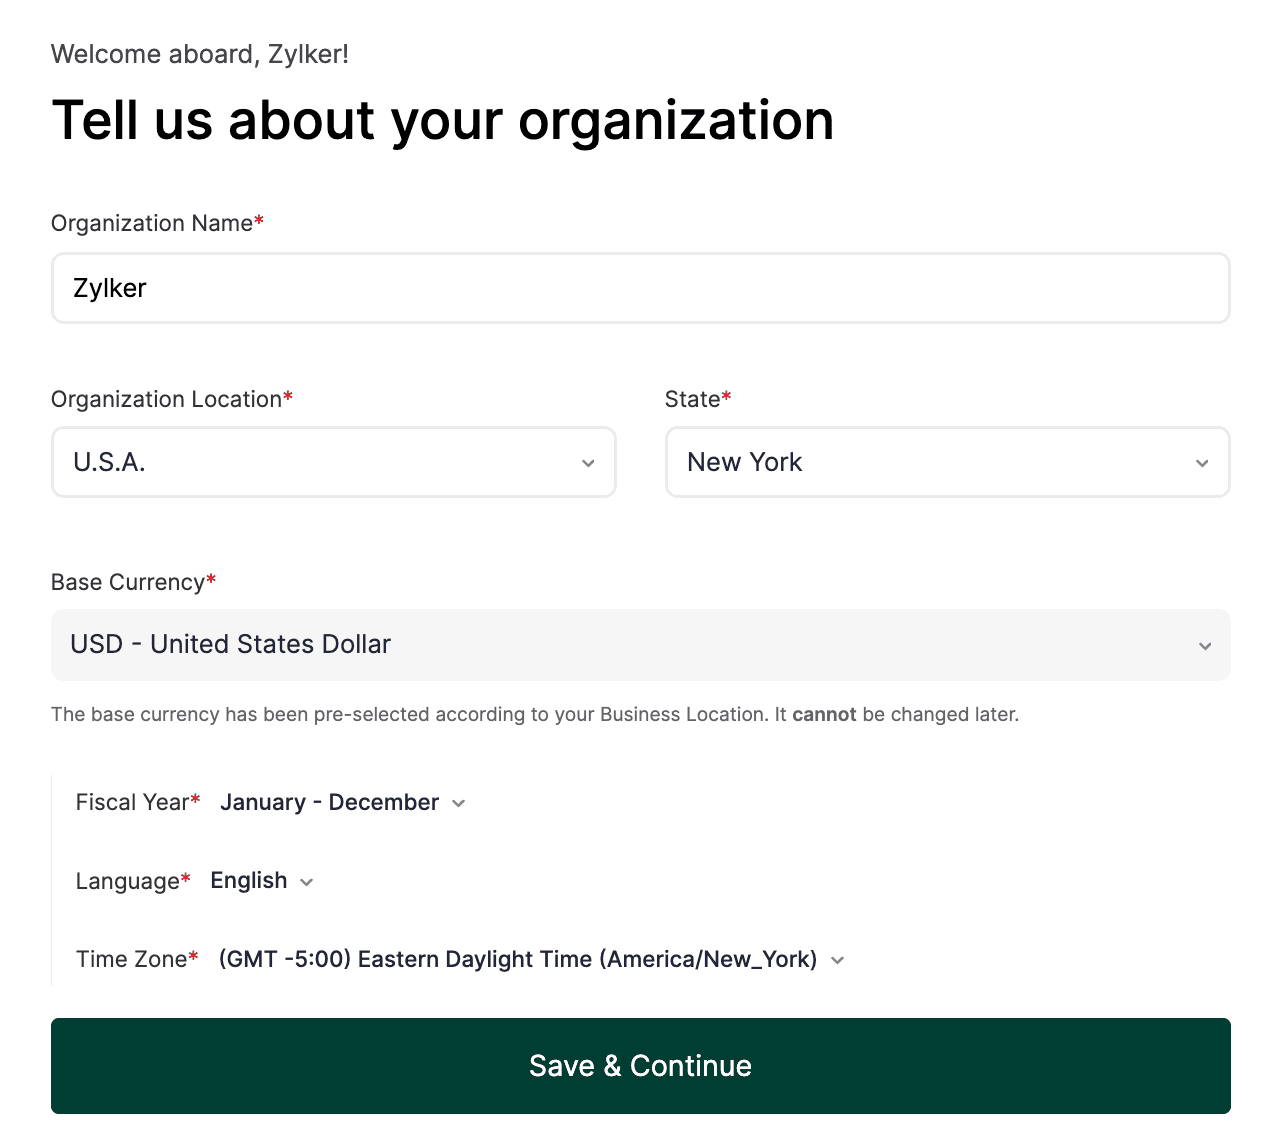Image resolution: width=1278 pixels, height=1144 pixels.
Task: Click the "Tell us about your organization" heading
Action: (443, 120)
